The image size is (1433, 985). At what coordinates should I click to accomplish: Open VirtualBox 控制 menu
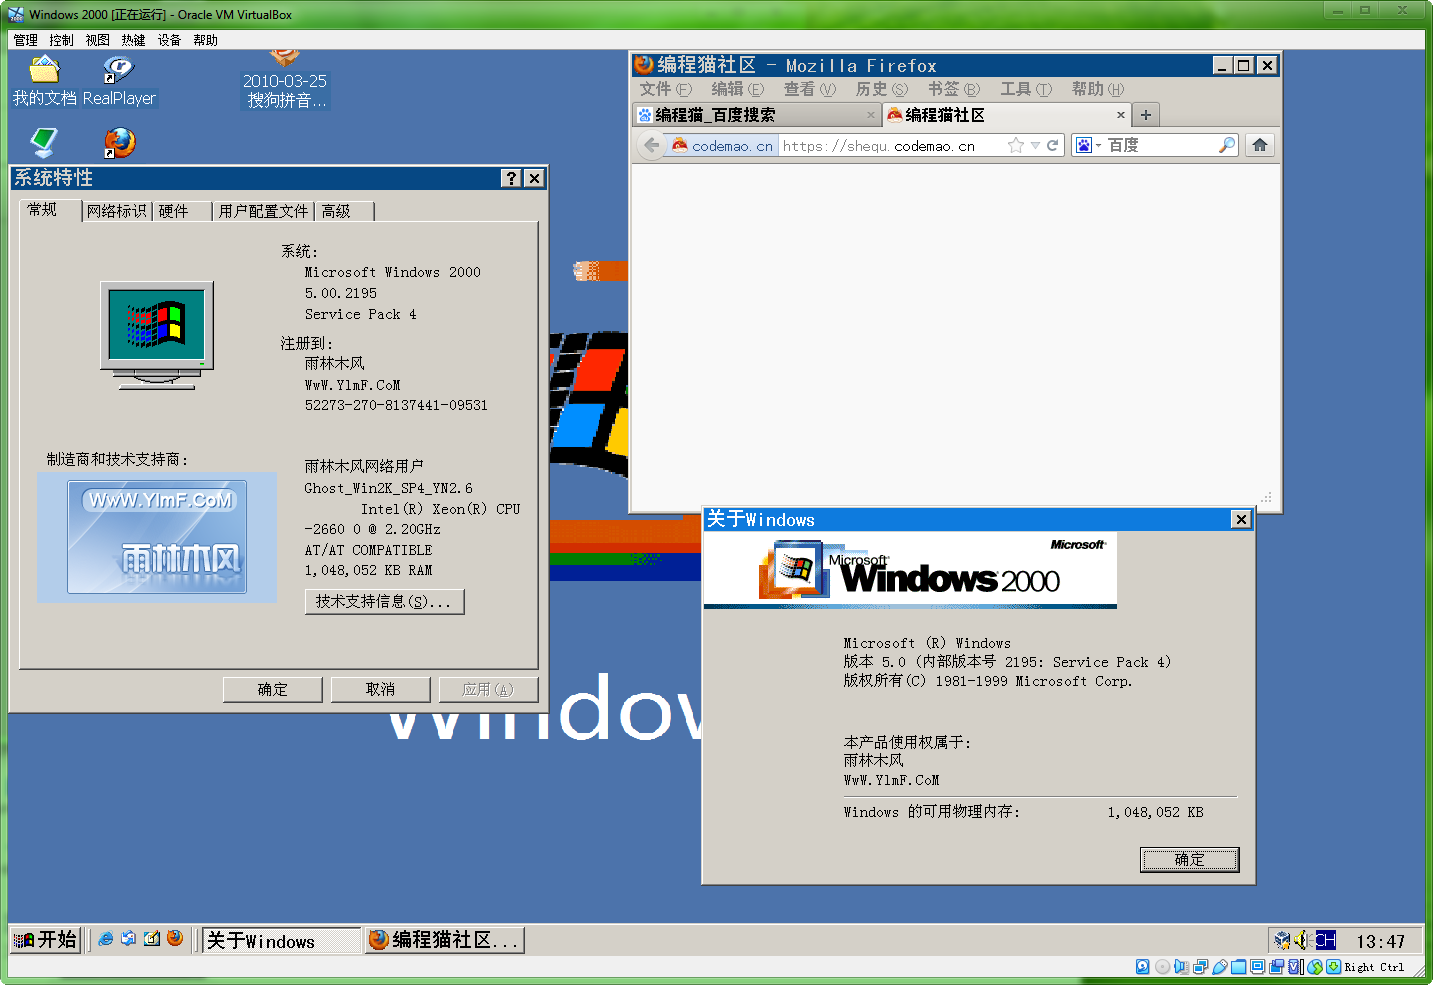[x=62, y=40]
